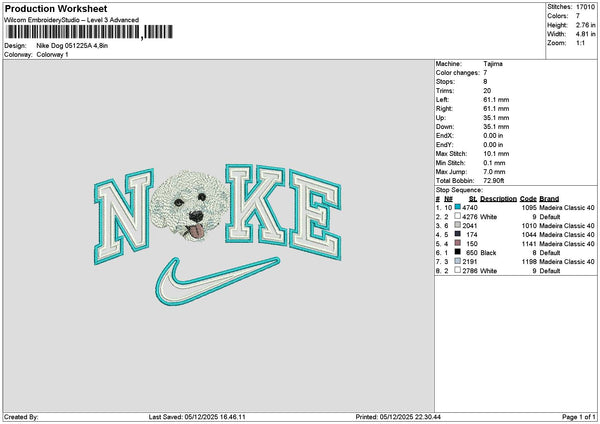Click the "N#" column header
This screenshot has width=600, height=424.
pos(448,199)
